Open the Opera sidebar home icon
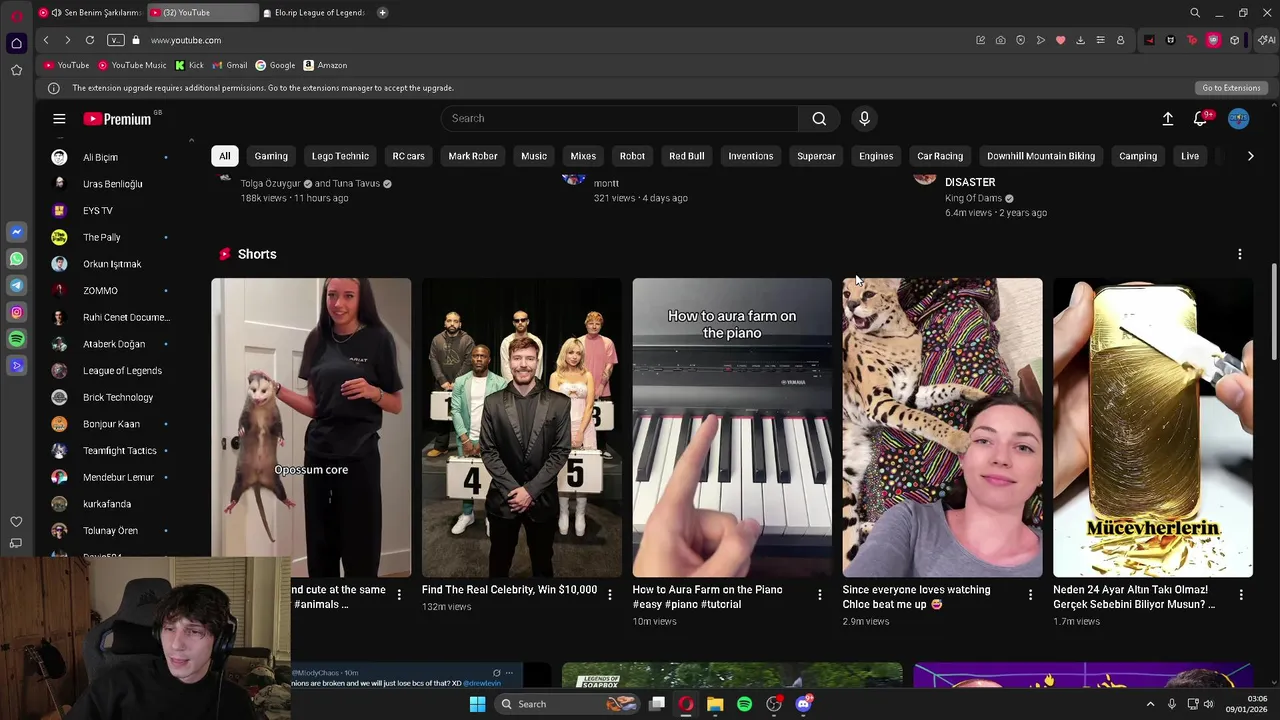This screenshot has width=1280, height=720. [16, 43]
